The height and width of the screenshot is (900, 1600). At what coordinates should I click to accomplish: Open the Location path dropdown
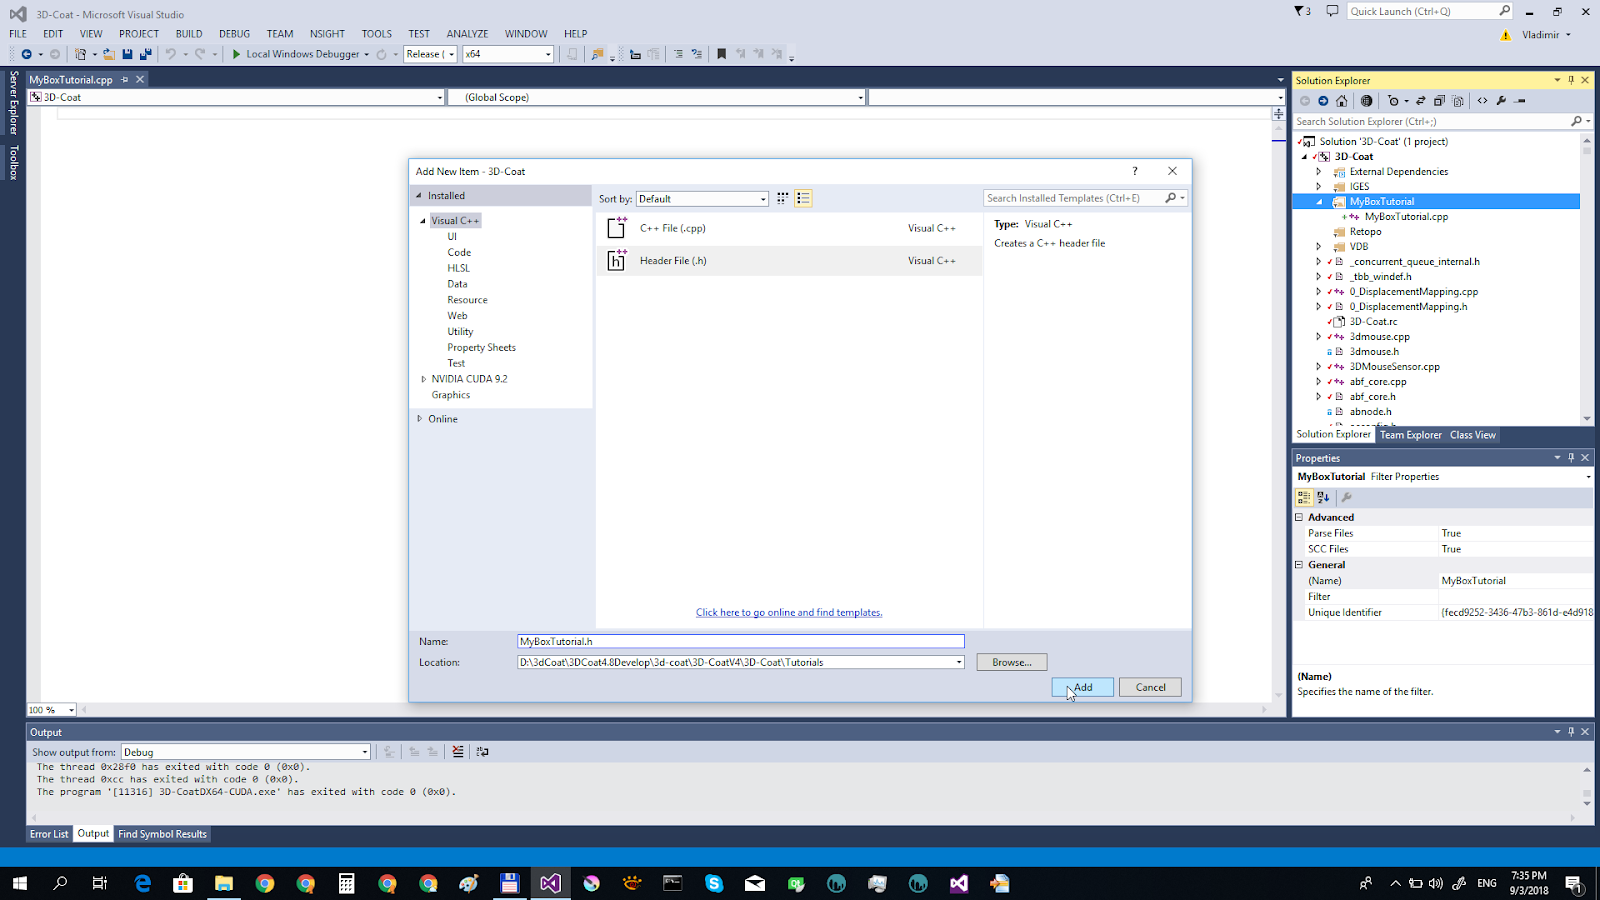point(959,662)
